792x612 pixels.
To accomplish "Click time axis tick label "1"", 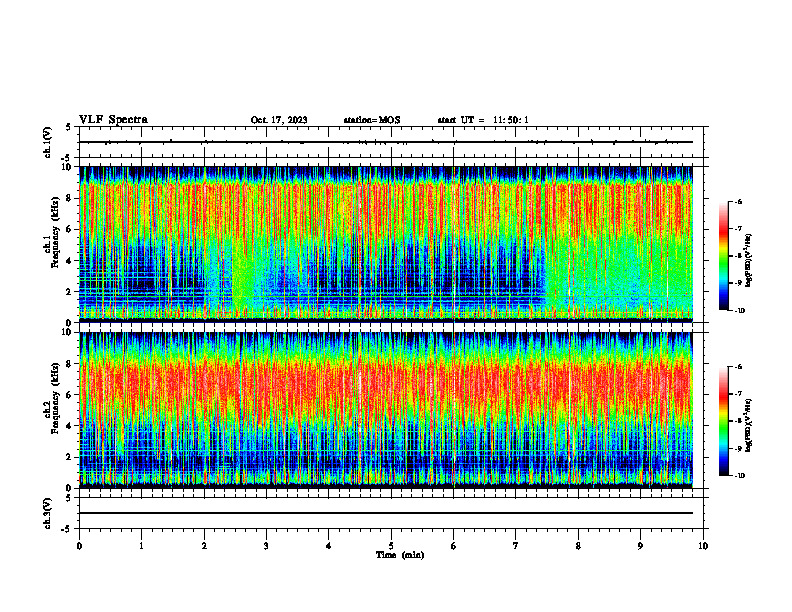I will tap(141, 546).
